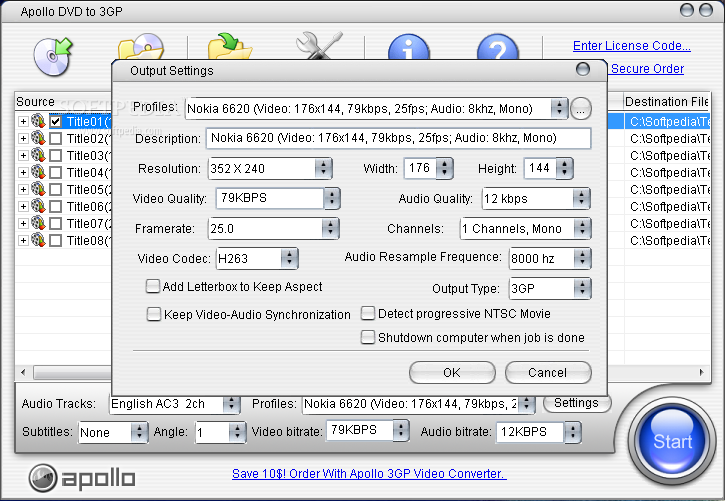Screen dimensions: 725x501
Task: Open the Profiles dropdown in Output Settings
Action: click(x=559, y=109)
